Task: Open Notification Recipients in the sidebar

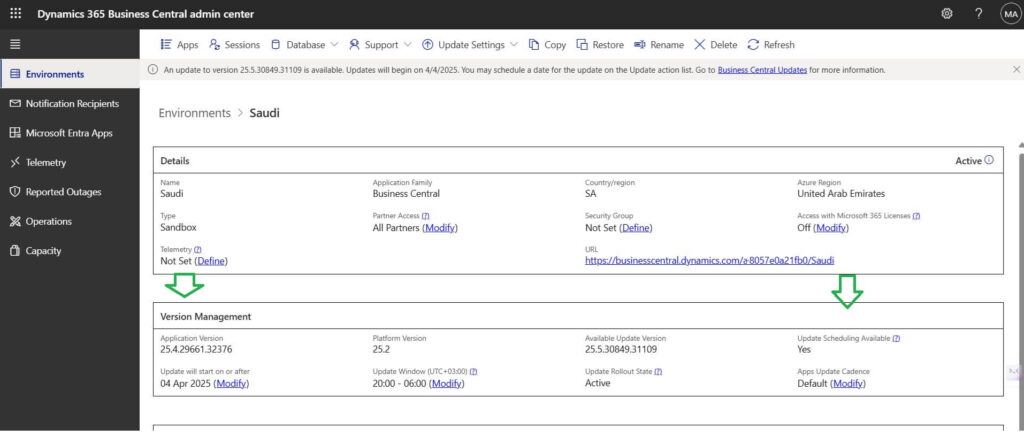Action: click(x=70, y=104)
